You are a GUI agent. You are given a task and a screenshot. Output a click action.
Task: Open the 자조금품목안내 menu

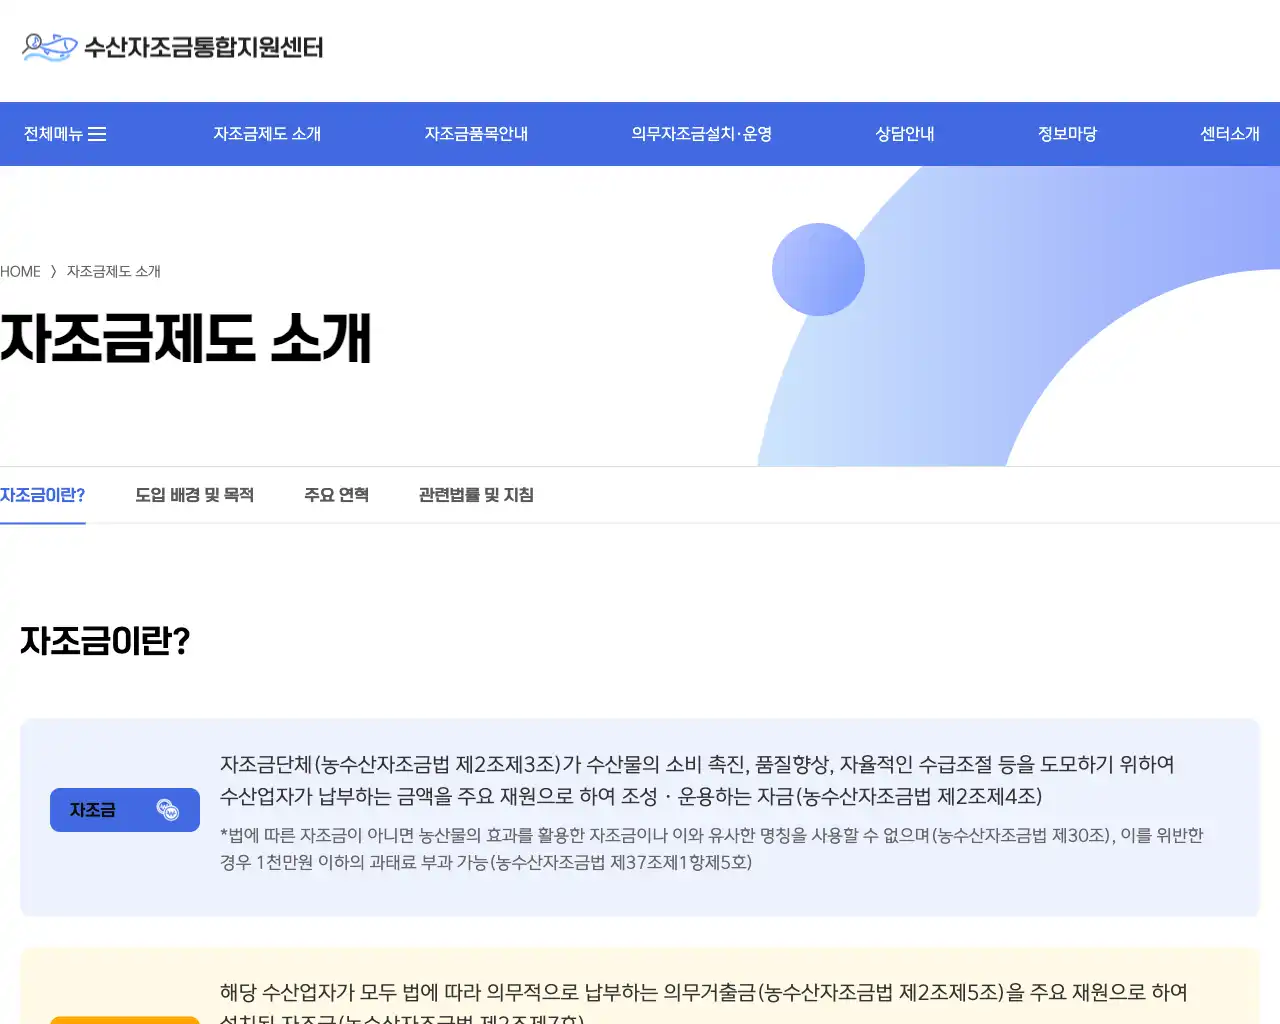[x=475, y=133]
